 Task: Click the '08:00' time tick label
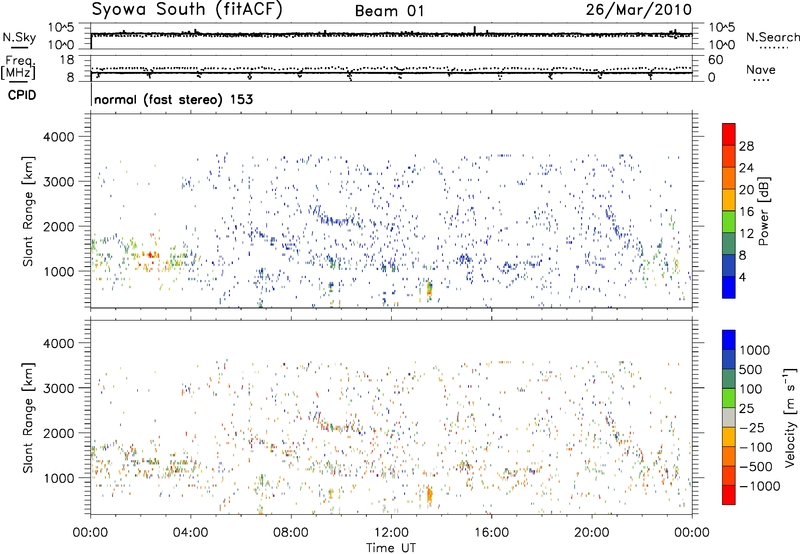point(291,533)
